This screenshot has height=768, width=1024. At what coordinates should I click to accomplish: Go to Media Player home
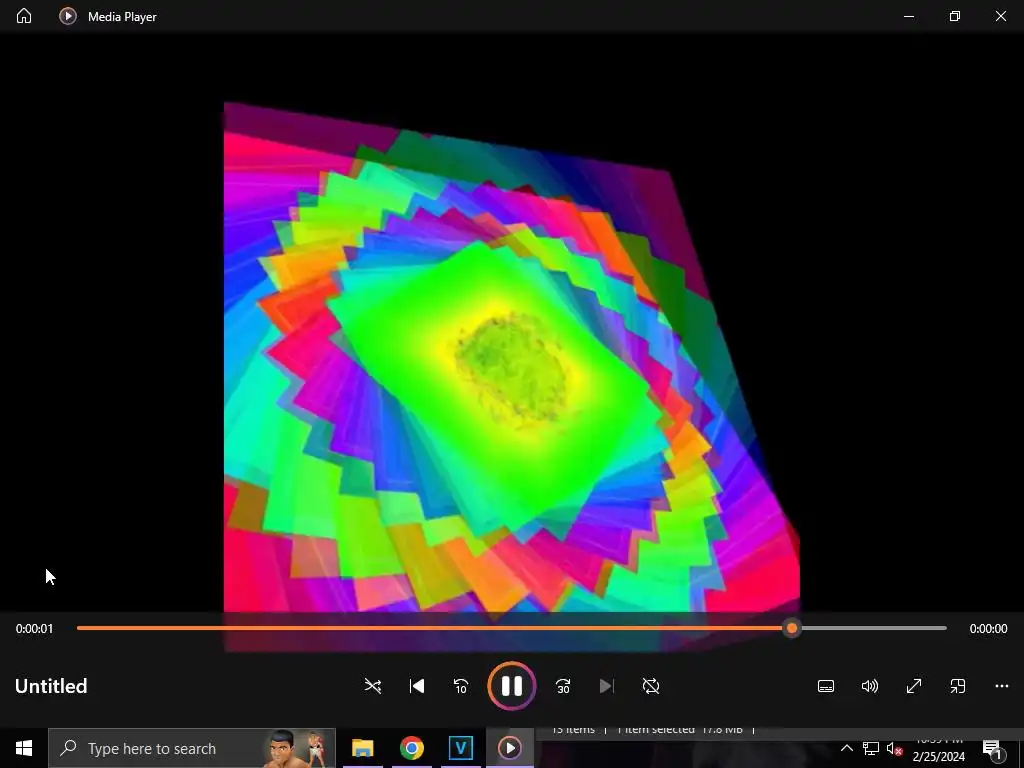point(24,16)
